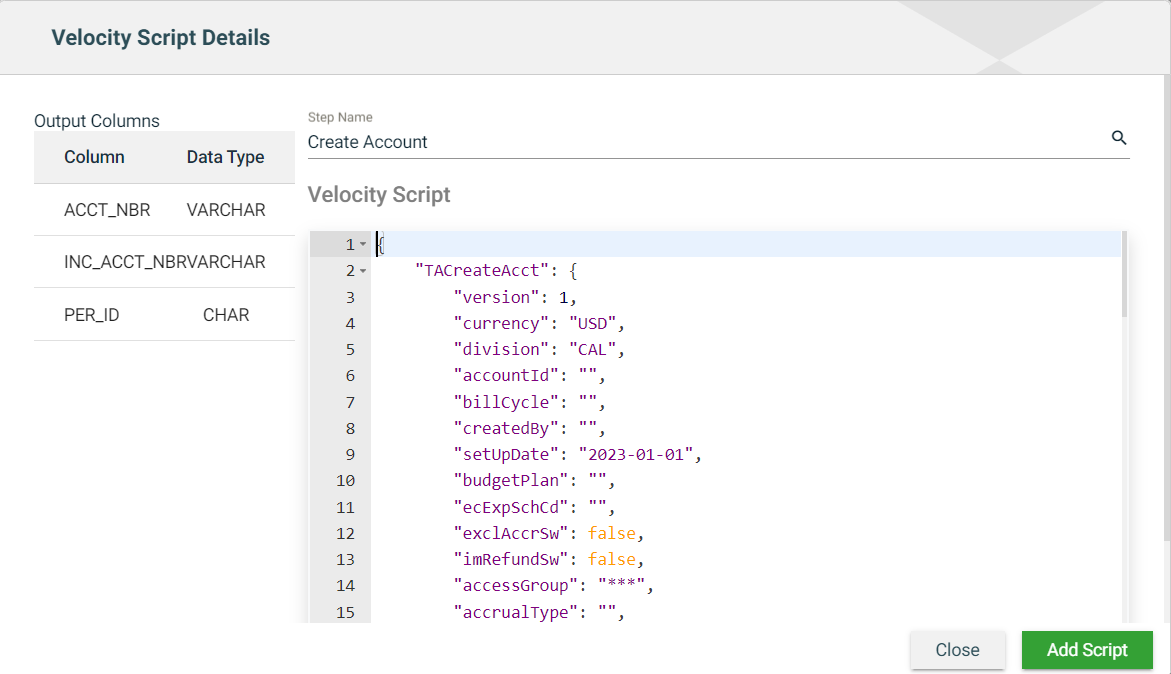Click the Add Script button
The height and width of the screenshot is (674, 1171).
tap(1086, 650)
